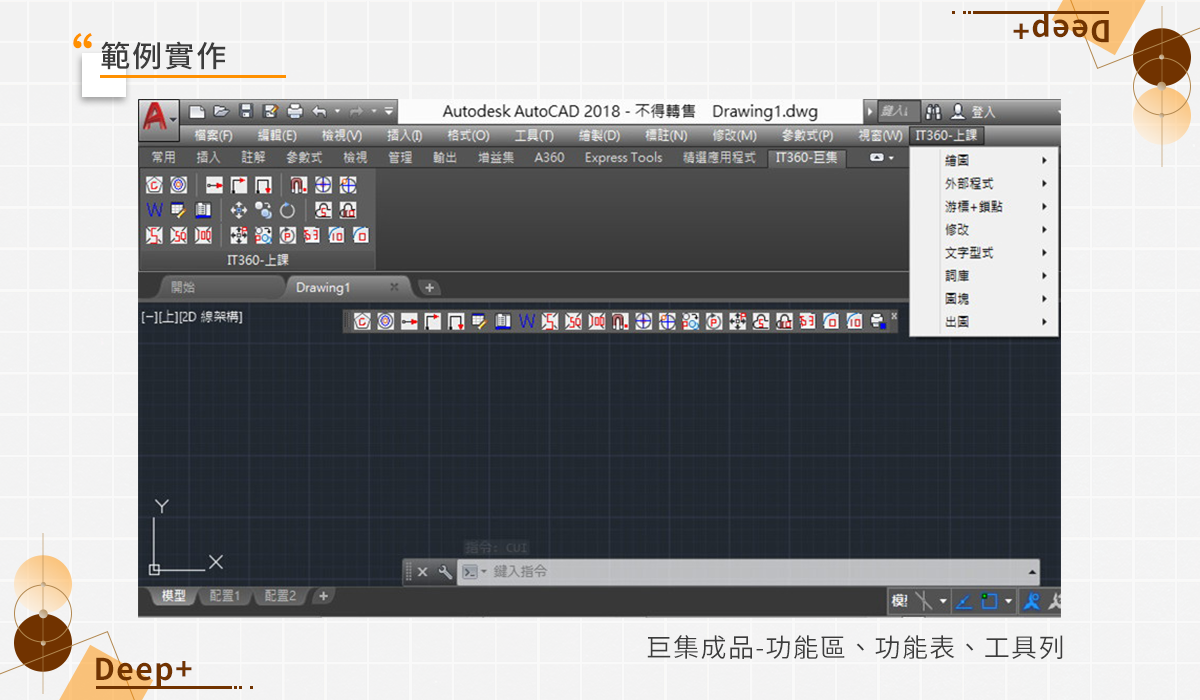
Task: Open the 檔案(F) menu
Action: pos(212,135)
